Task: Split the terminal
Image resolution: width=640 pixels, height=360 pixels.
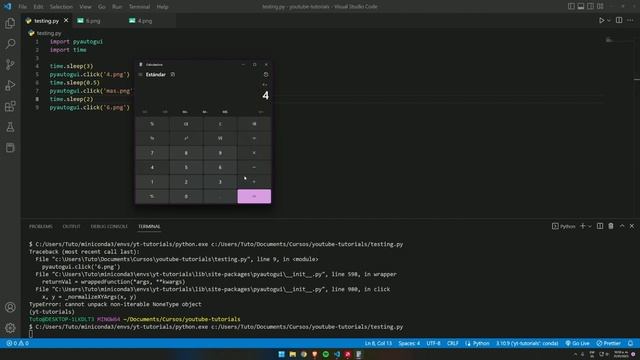Action: click(x=600, y=226)
